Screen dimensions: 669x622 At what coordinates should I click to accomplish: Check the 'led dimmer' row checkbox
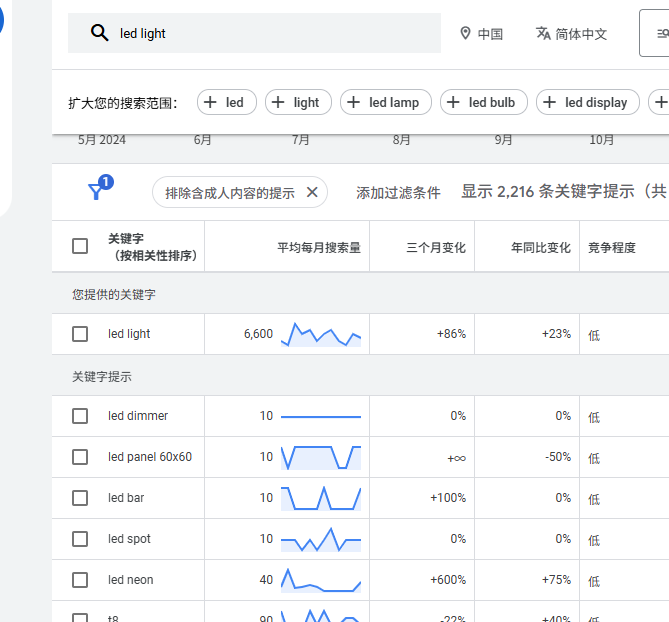pyautogui.click(x=80, y=416)
